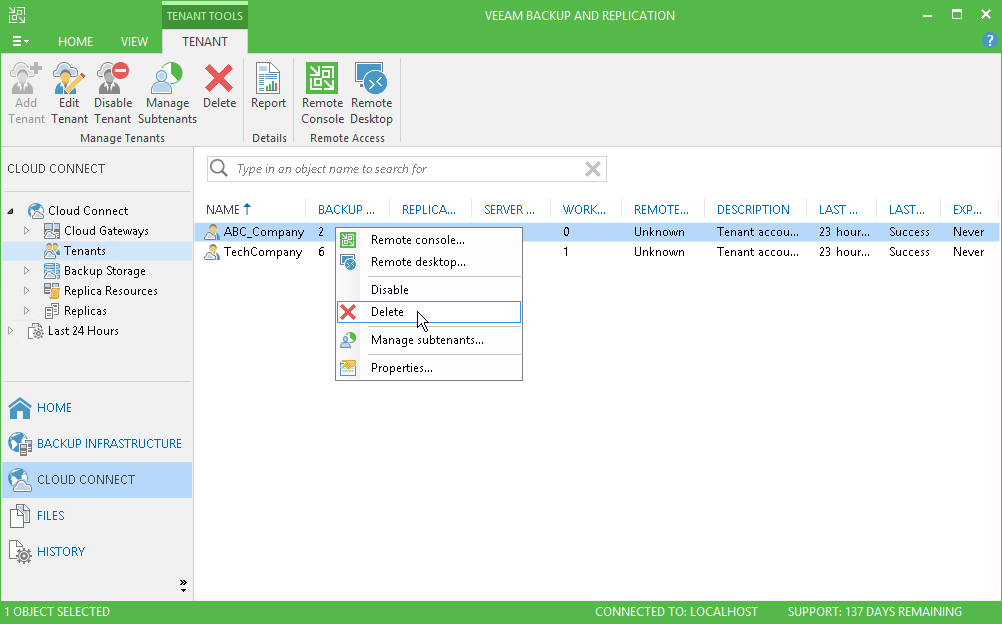
Task: Select Backup Storage in the tree
Action: [104, 270]
